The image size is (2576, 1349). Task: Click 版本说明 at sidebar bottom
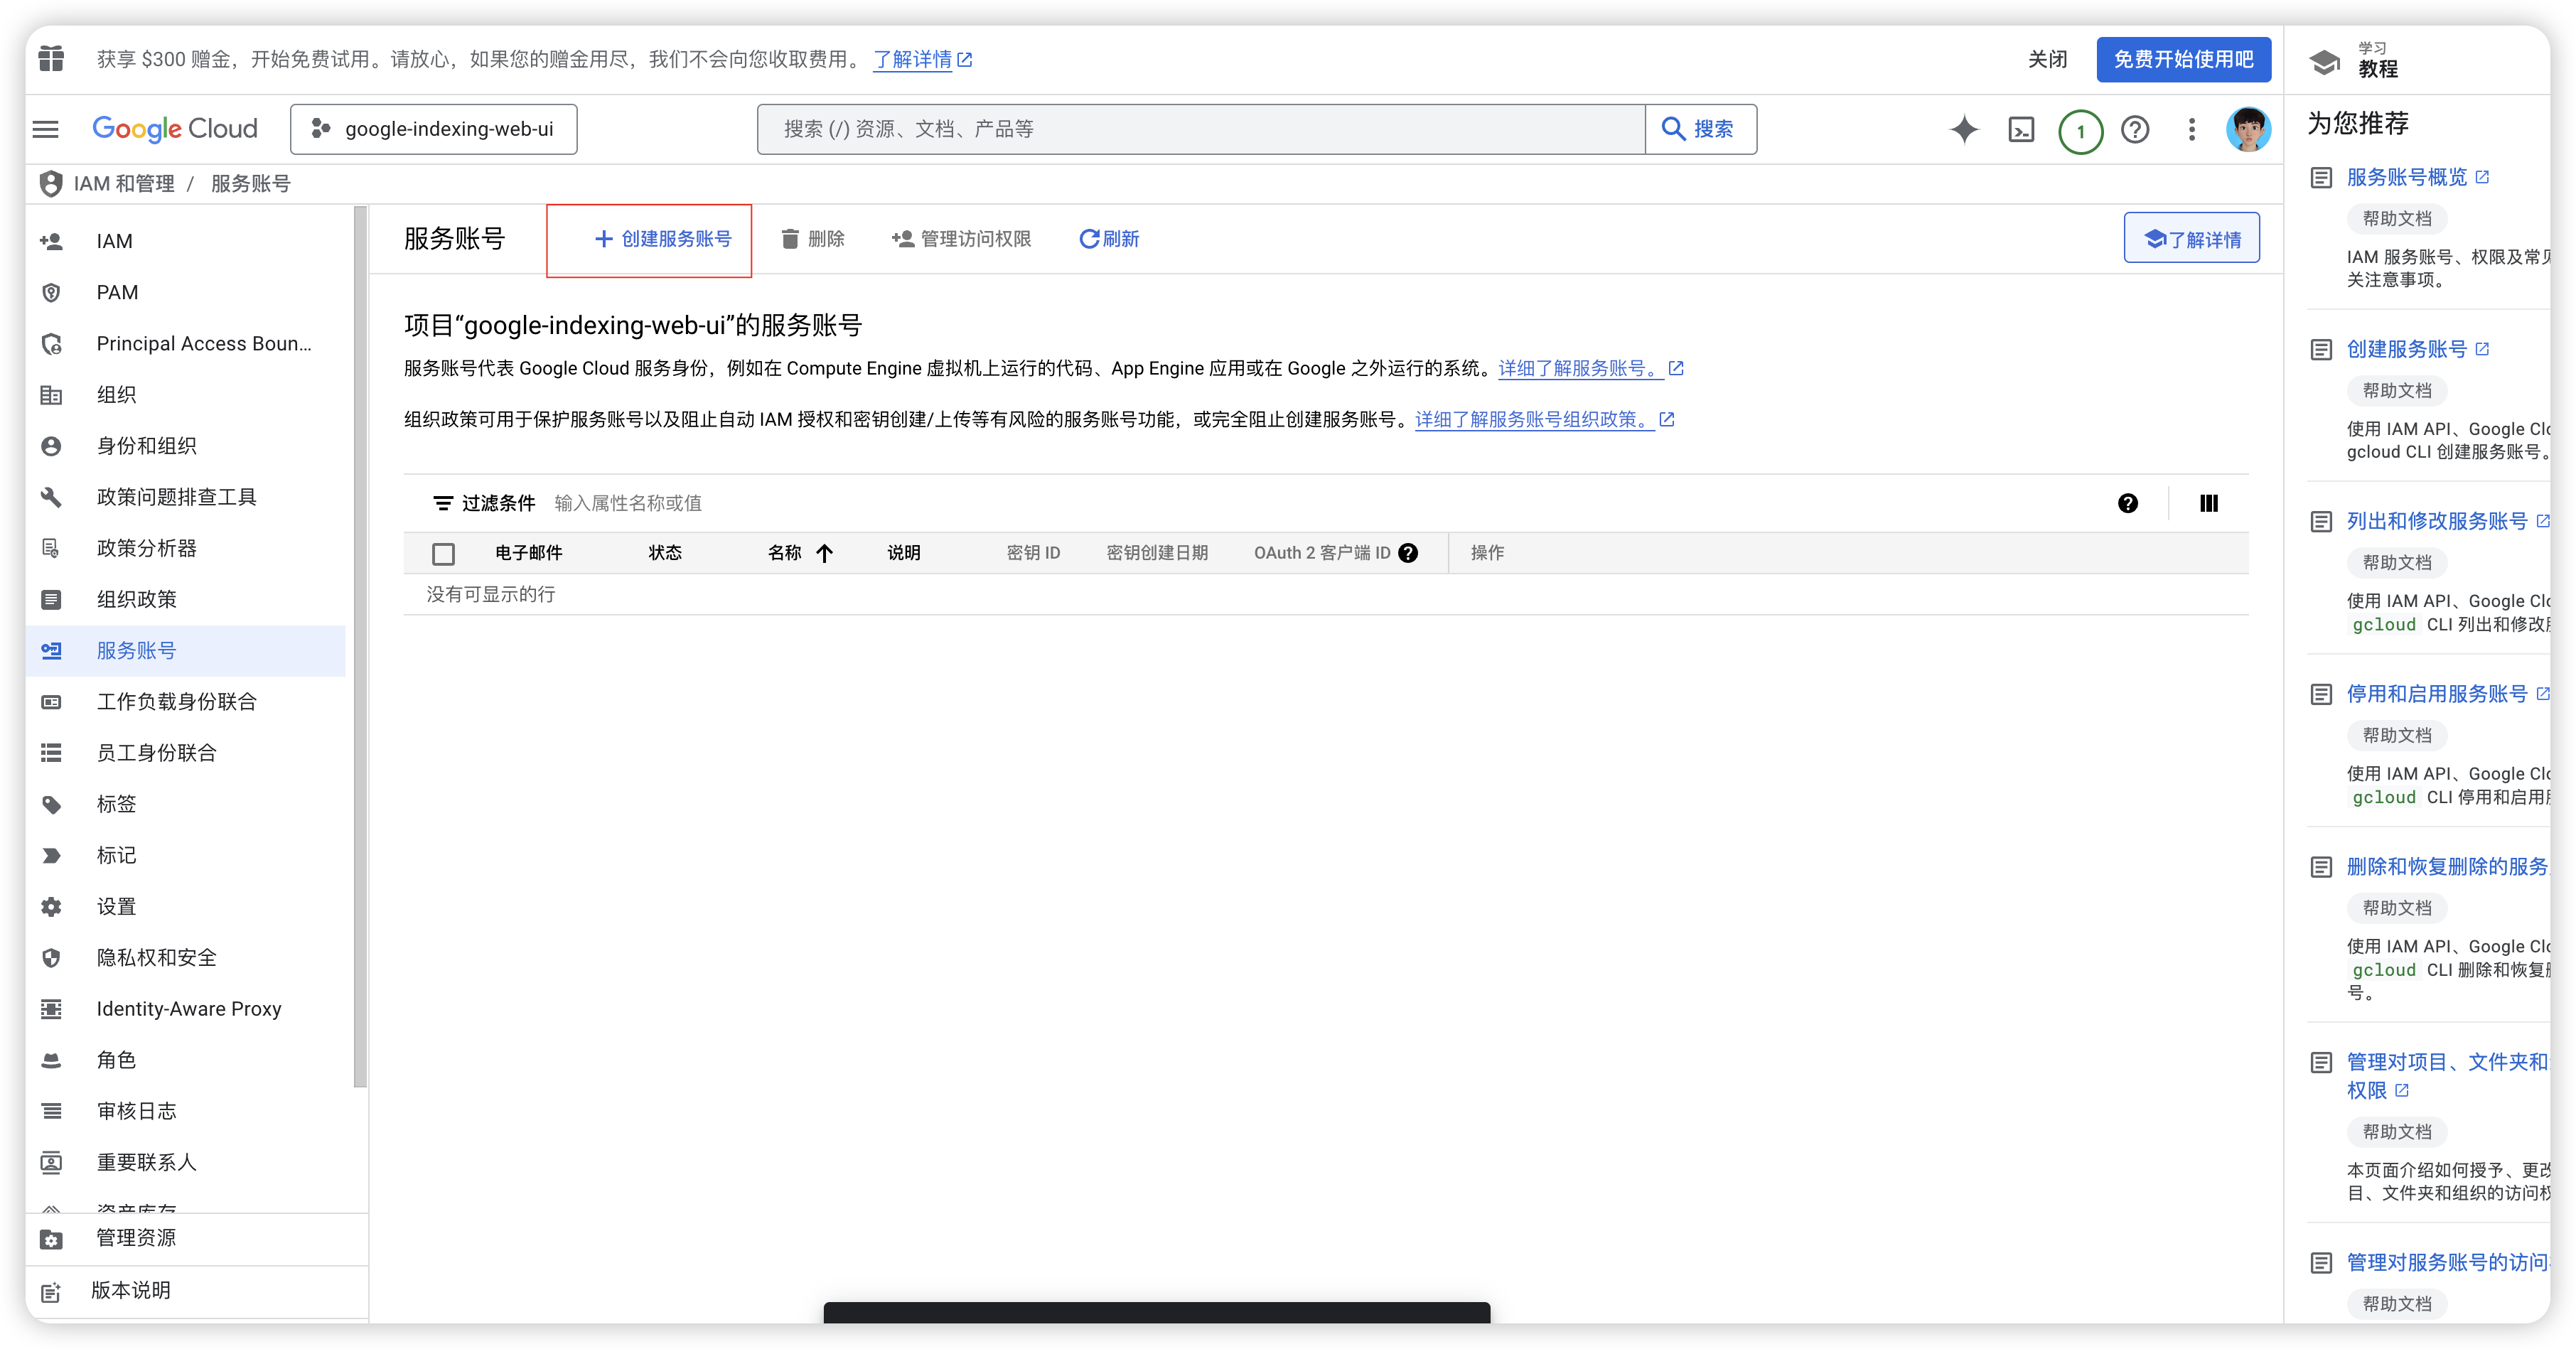point(197,1291)
